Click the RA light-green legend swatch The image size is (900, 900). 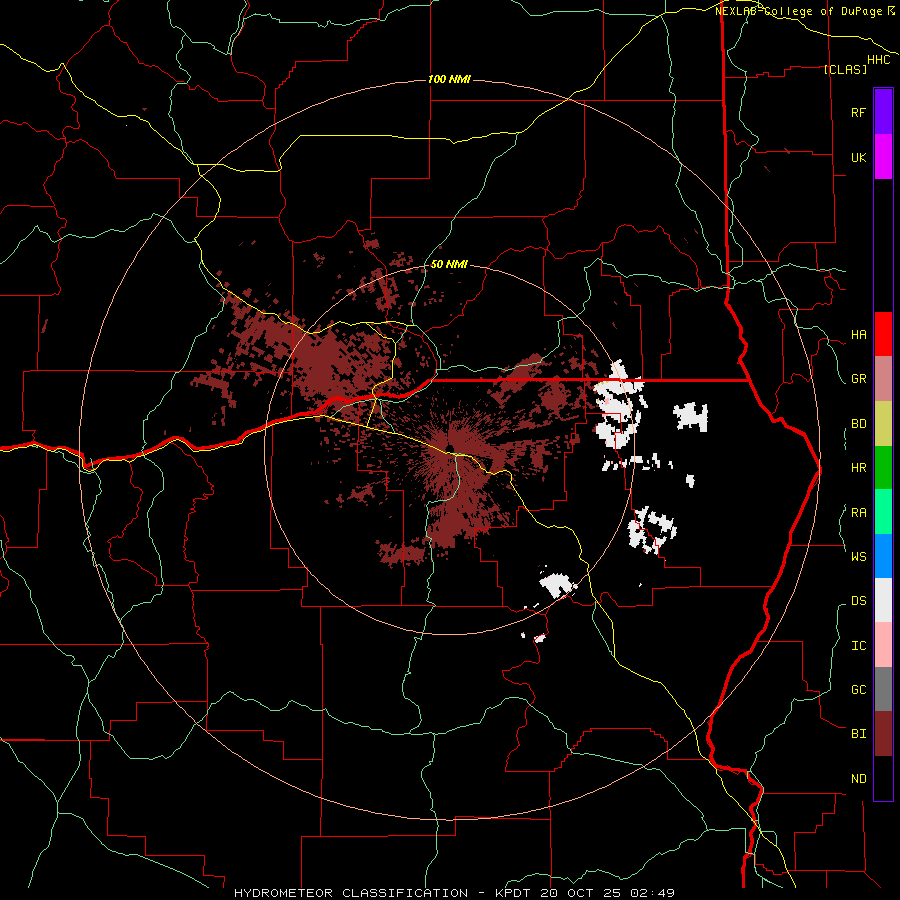[883, 512]
